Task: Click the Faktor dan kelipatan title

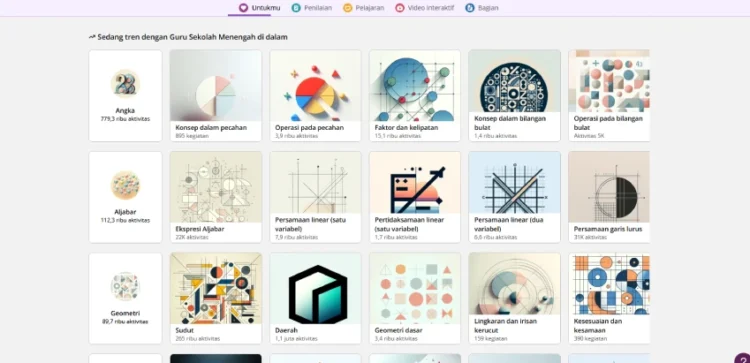Action: [x=406, y=128]
